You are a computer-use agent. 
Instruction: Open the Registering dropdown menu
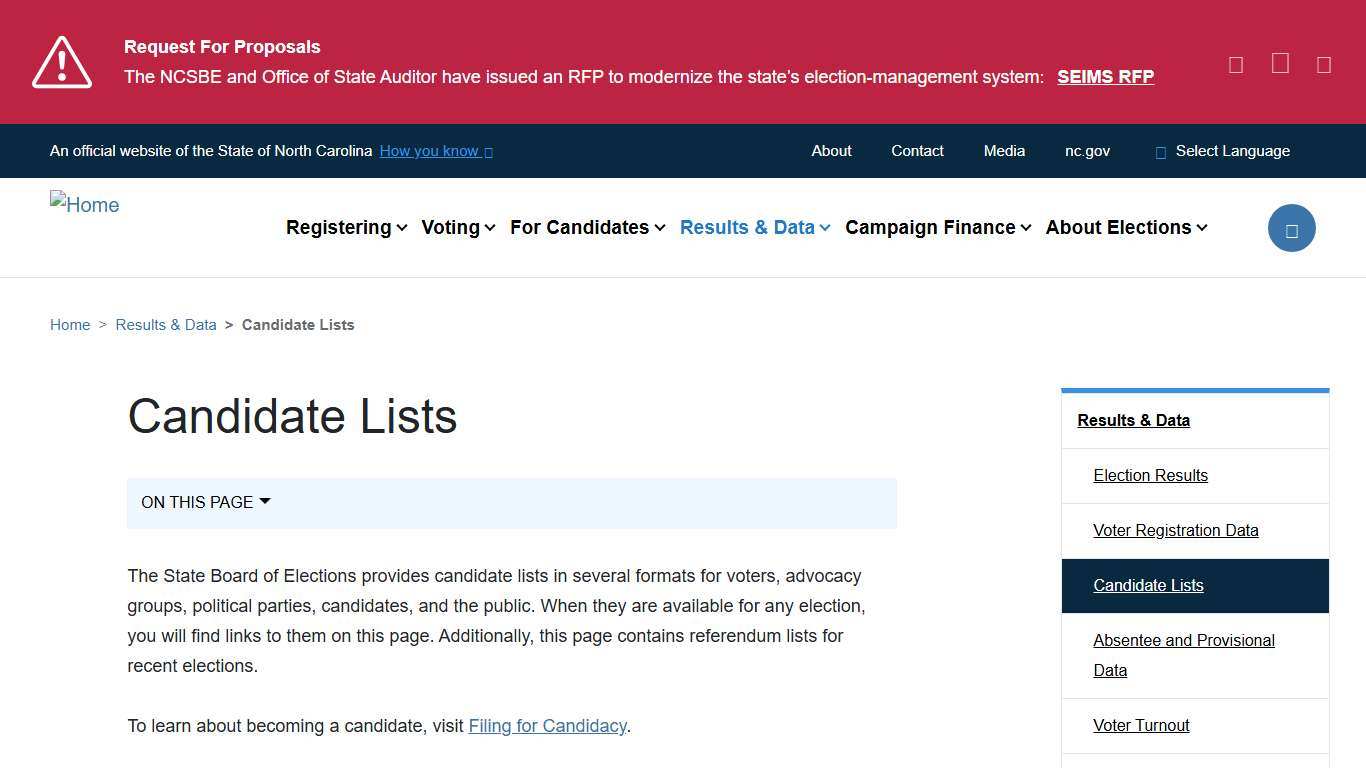tap(346, 227)
